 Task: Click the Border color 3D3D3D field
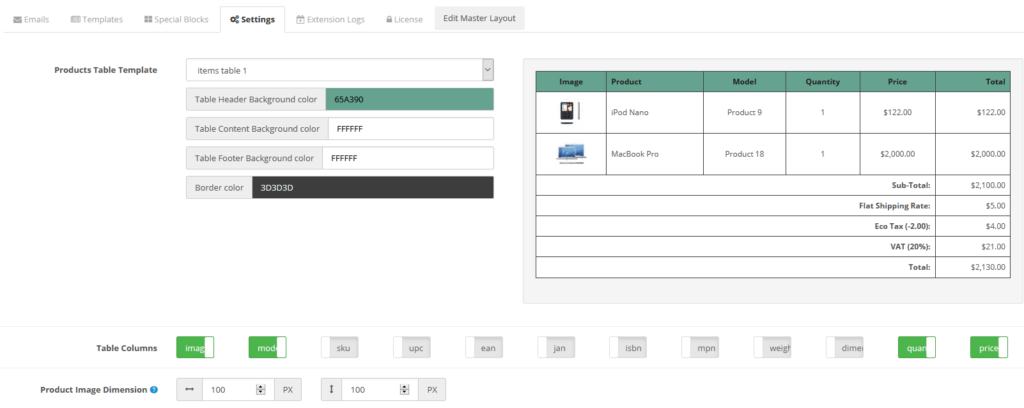point(373,187)
